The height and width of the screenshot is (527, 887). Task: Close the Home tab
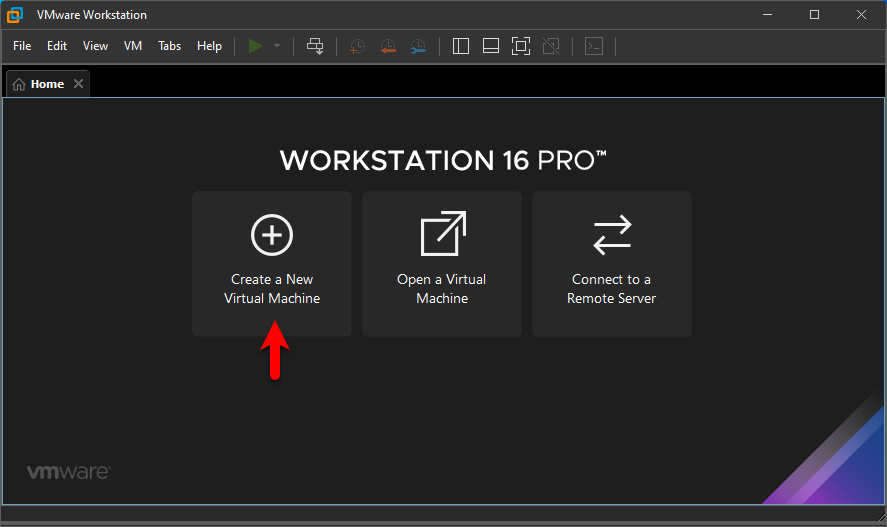(79, 84)
